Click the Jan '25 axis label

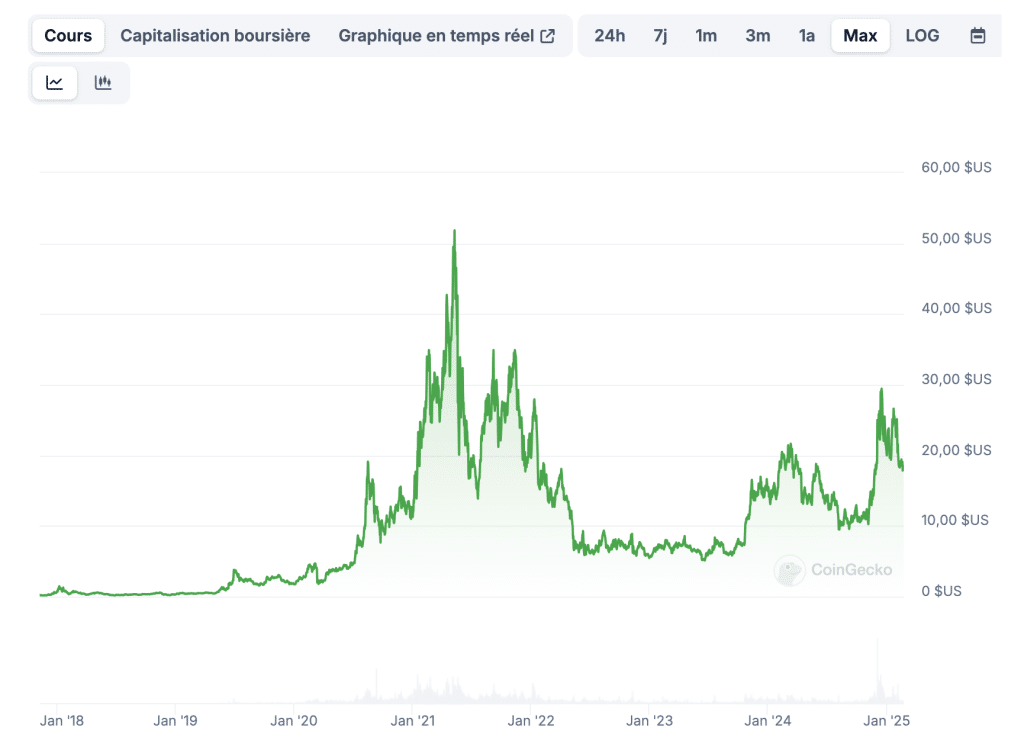[x=886, y=721]
